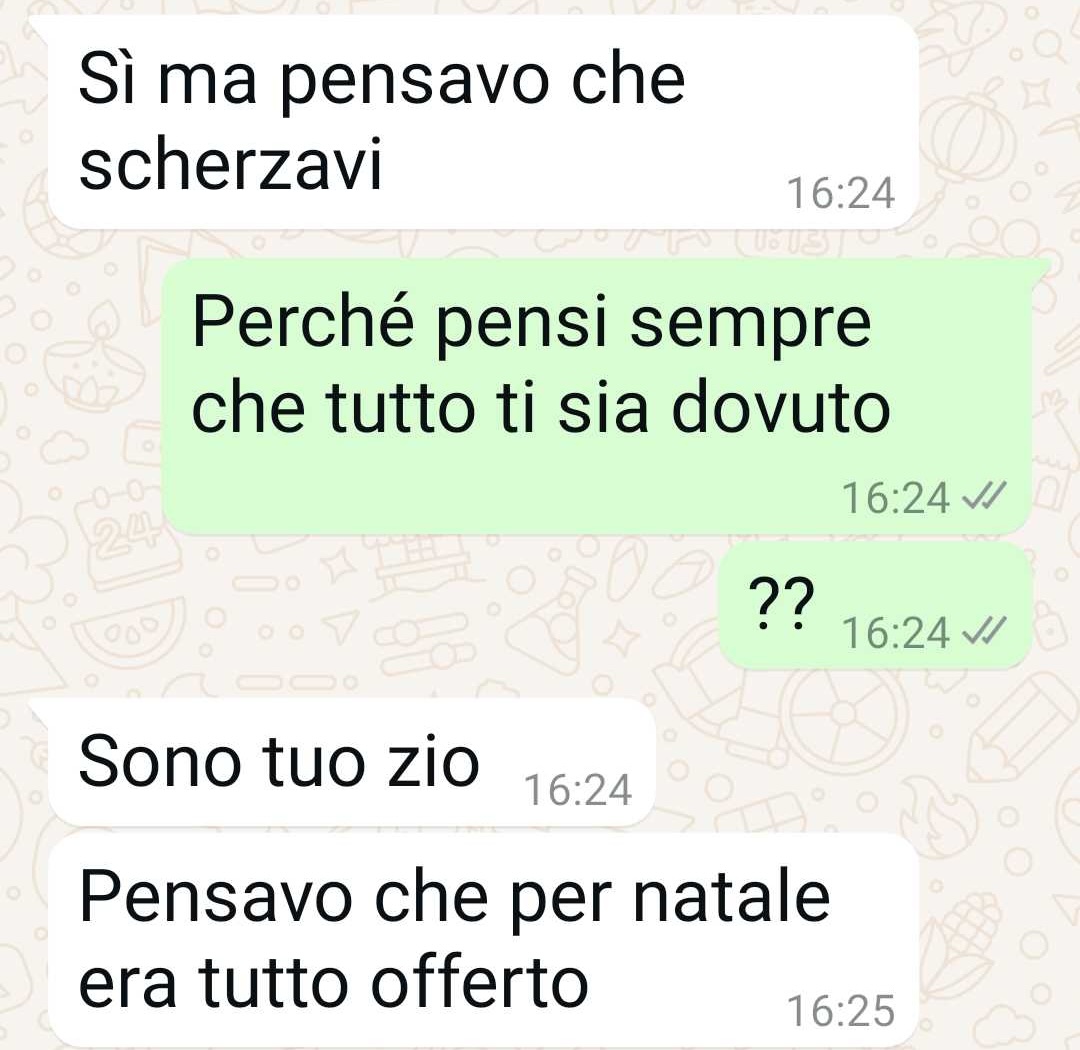Select the message 'Sì ma pensavo che scherzavi'
This screenshot has width=1080, height=1050.
[x=484, y=123]
